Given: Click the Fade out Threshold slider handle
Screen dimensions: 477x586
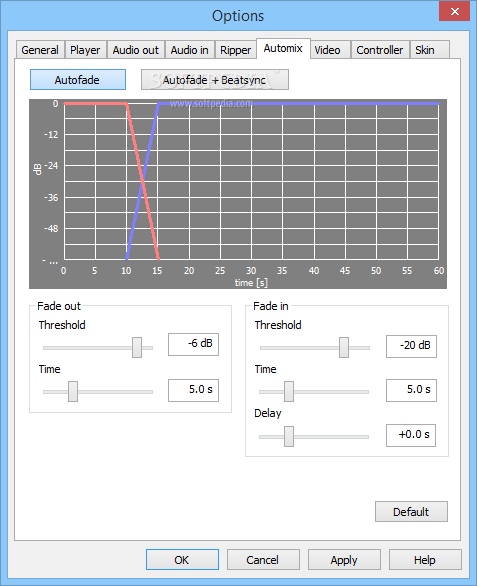Looking at the screenshot, I should 137,347.
